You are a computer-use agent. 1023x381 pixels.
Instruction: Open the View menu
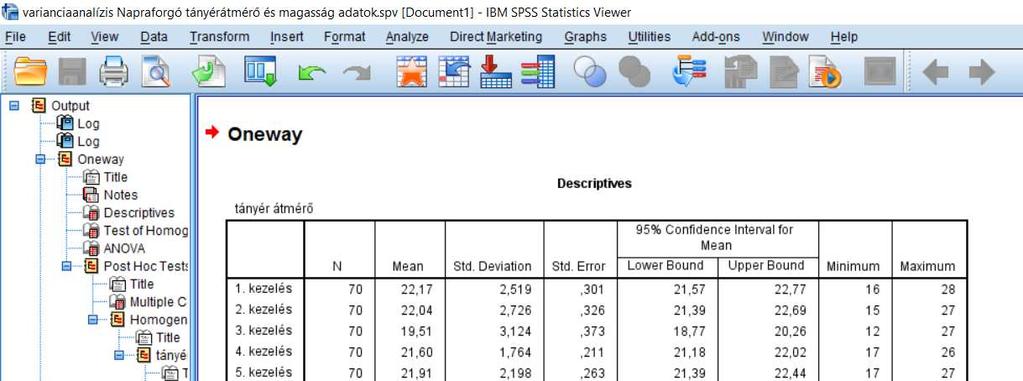point(104,37)
